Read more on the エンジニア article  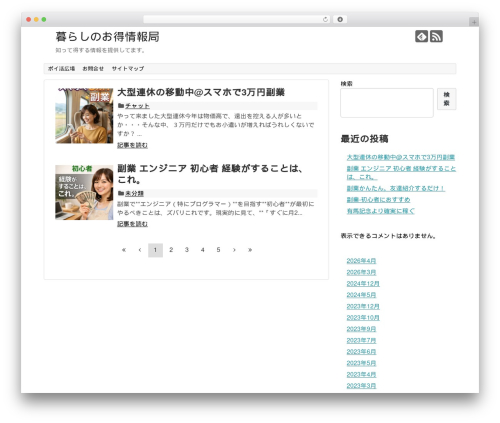click(x=132, y=224)
